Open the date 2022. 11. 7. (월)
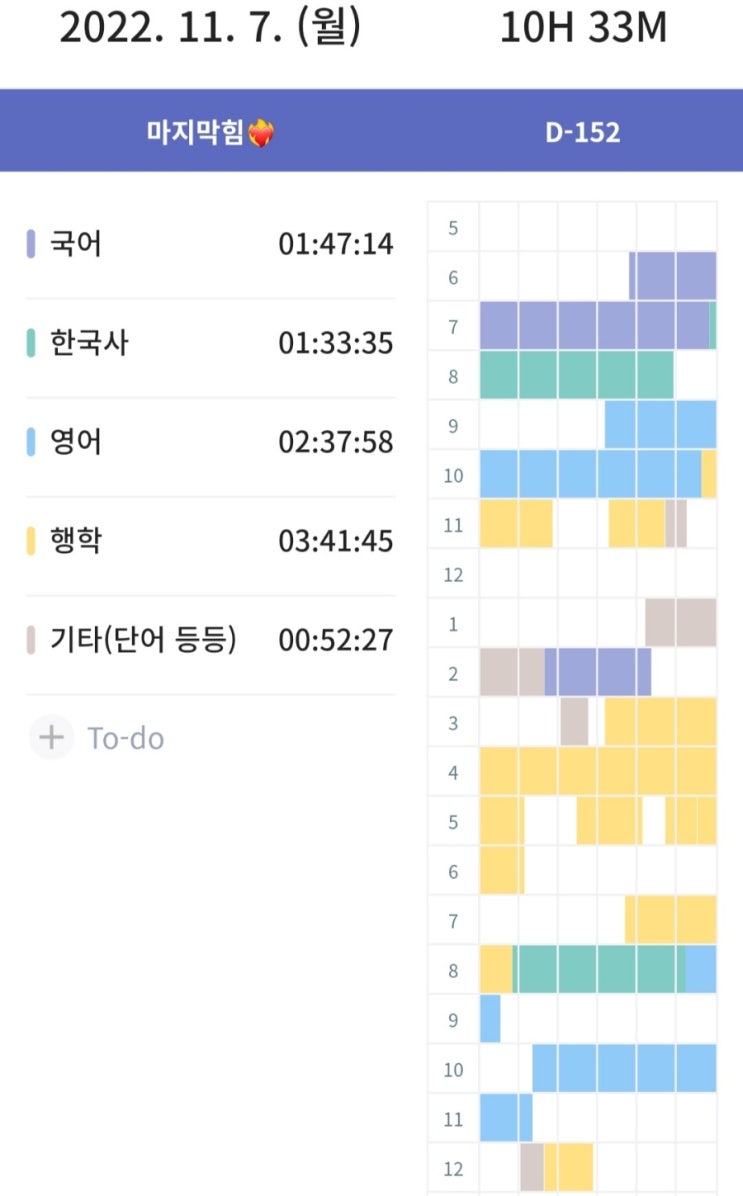Image resolution: width=743 pixels, height=1196 pixels. point(210,28)
